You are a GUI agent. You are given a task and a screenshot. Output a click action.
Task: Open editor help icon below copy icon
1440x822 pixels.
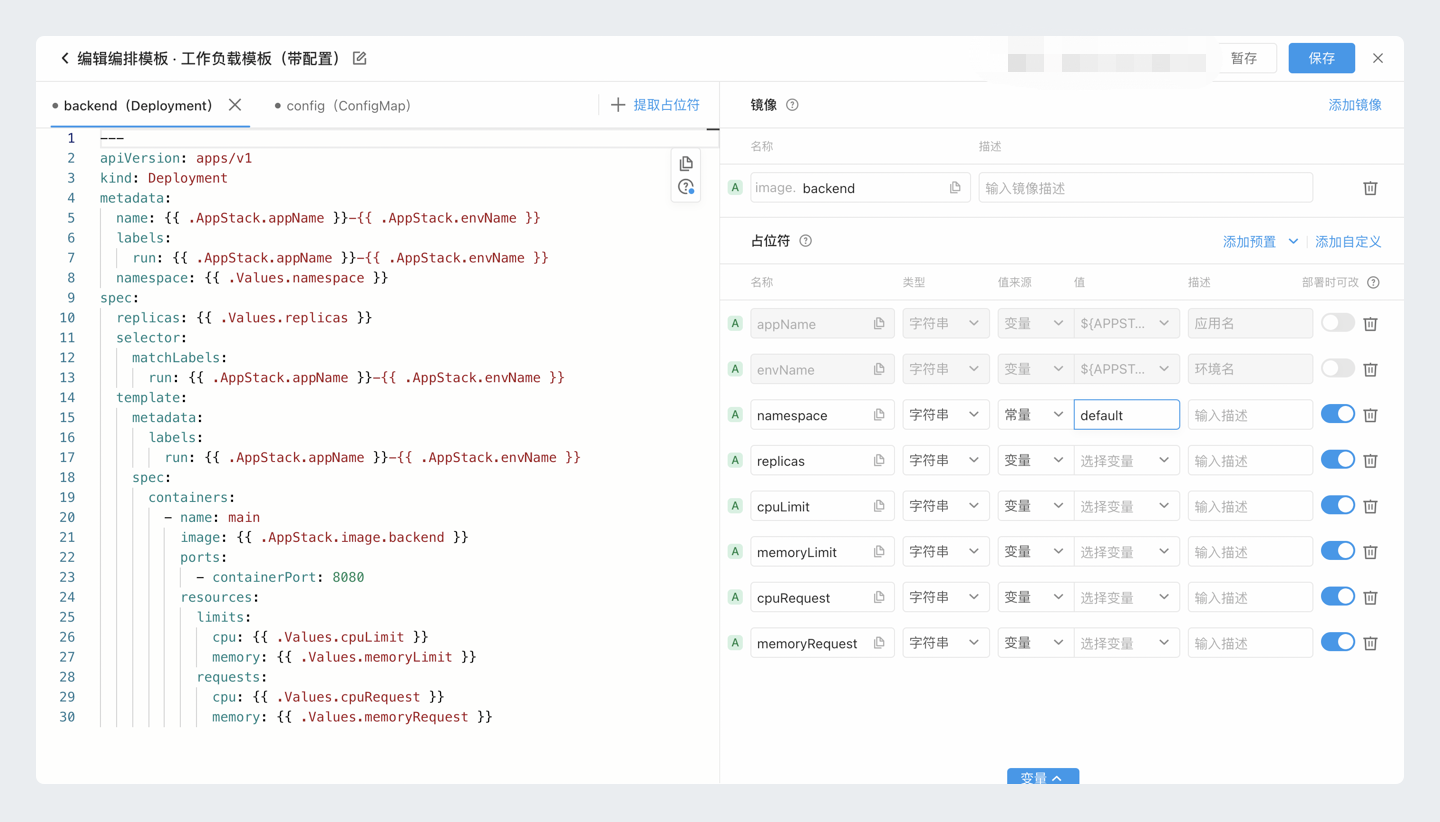point(686,187)
